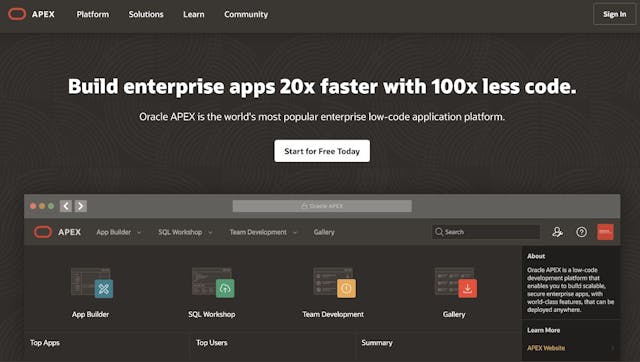This screenshot has height=362, width=640.
Task: Click the Team Development tile label
Action: coord(333,314)
